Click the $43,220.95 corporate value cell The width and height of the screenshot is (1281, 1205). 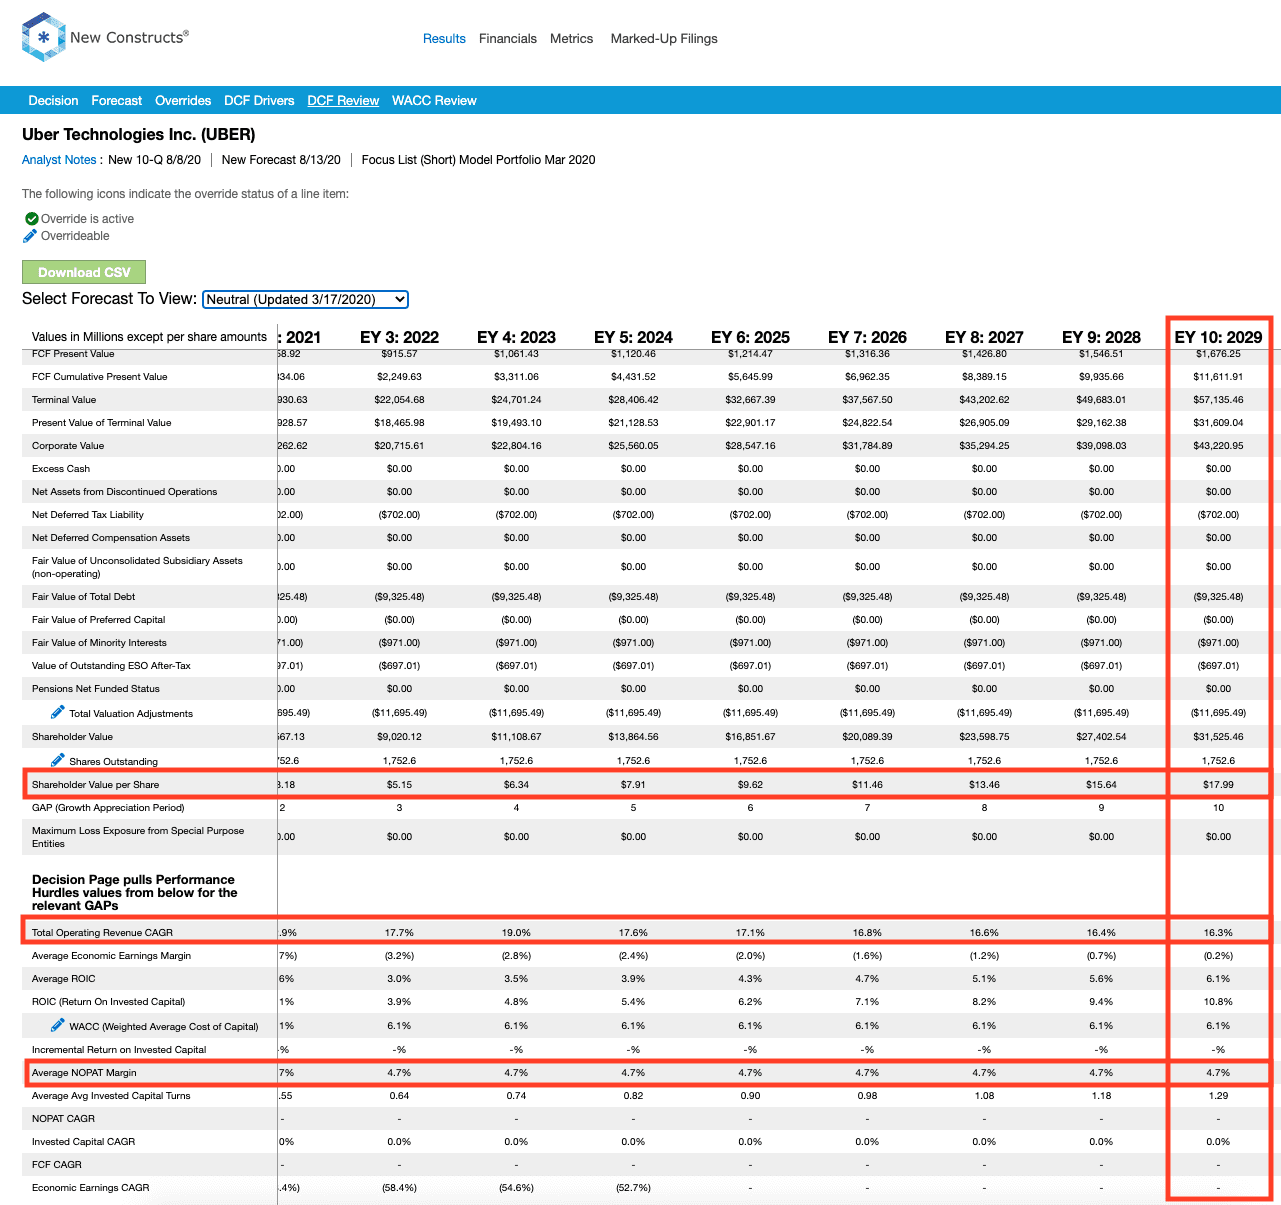[1218, 446]
